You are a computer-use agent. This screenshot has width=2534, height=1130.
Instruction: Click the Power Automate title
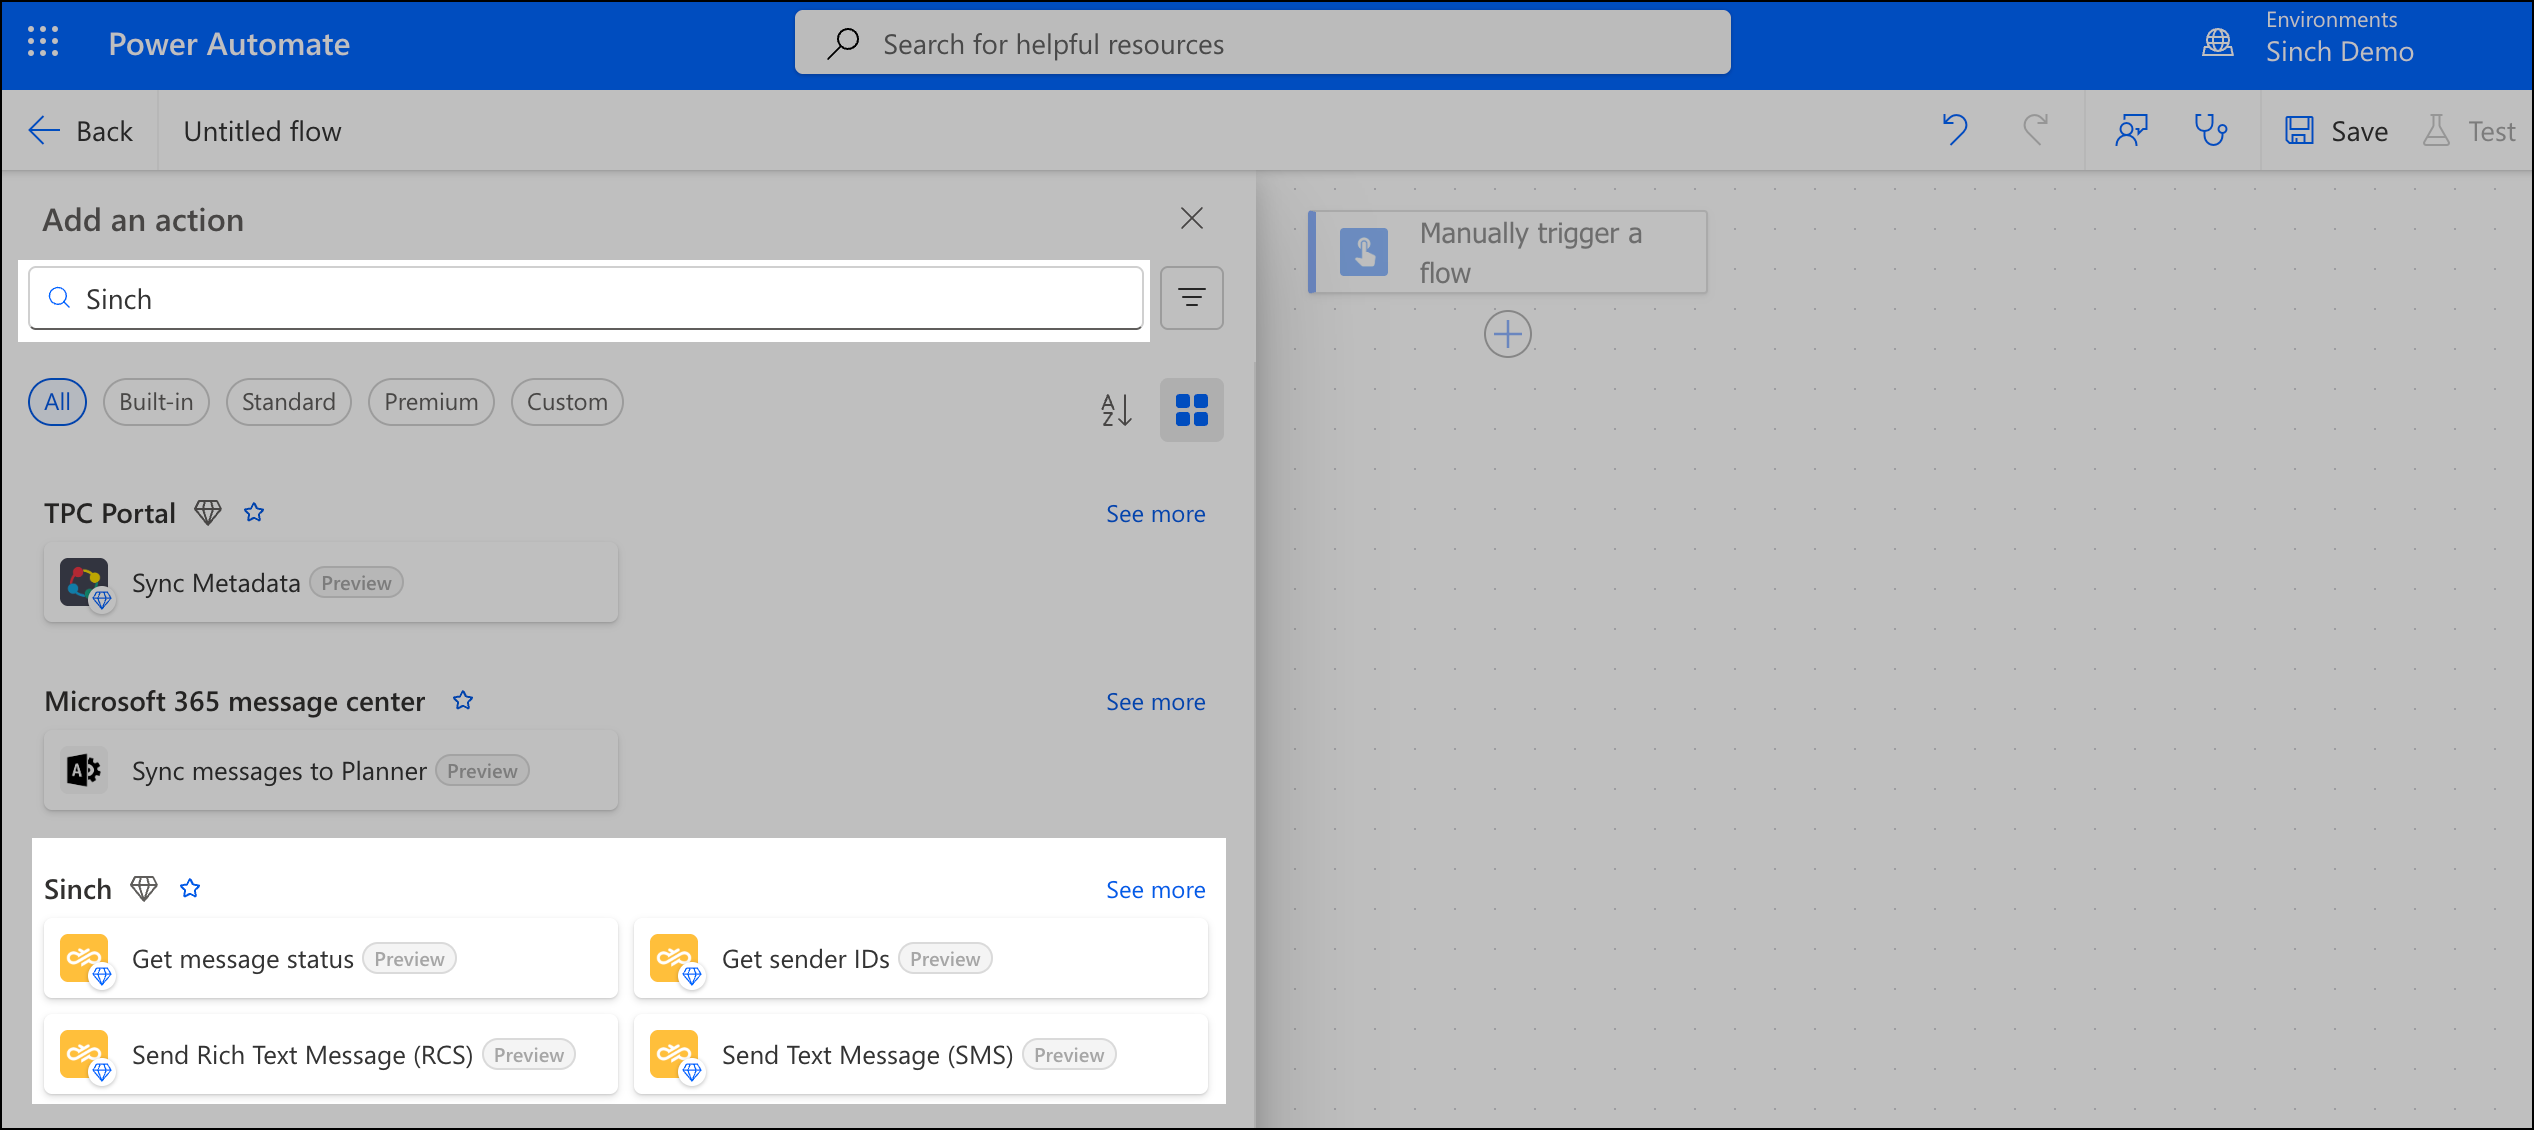click(x=229, y=44)
